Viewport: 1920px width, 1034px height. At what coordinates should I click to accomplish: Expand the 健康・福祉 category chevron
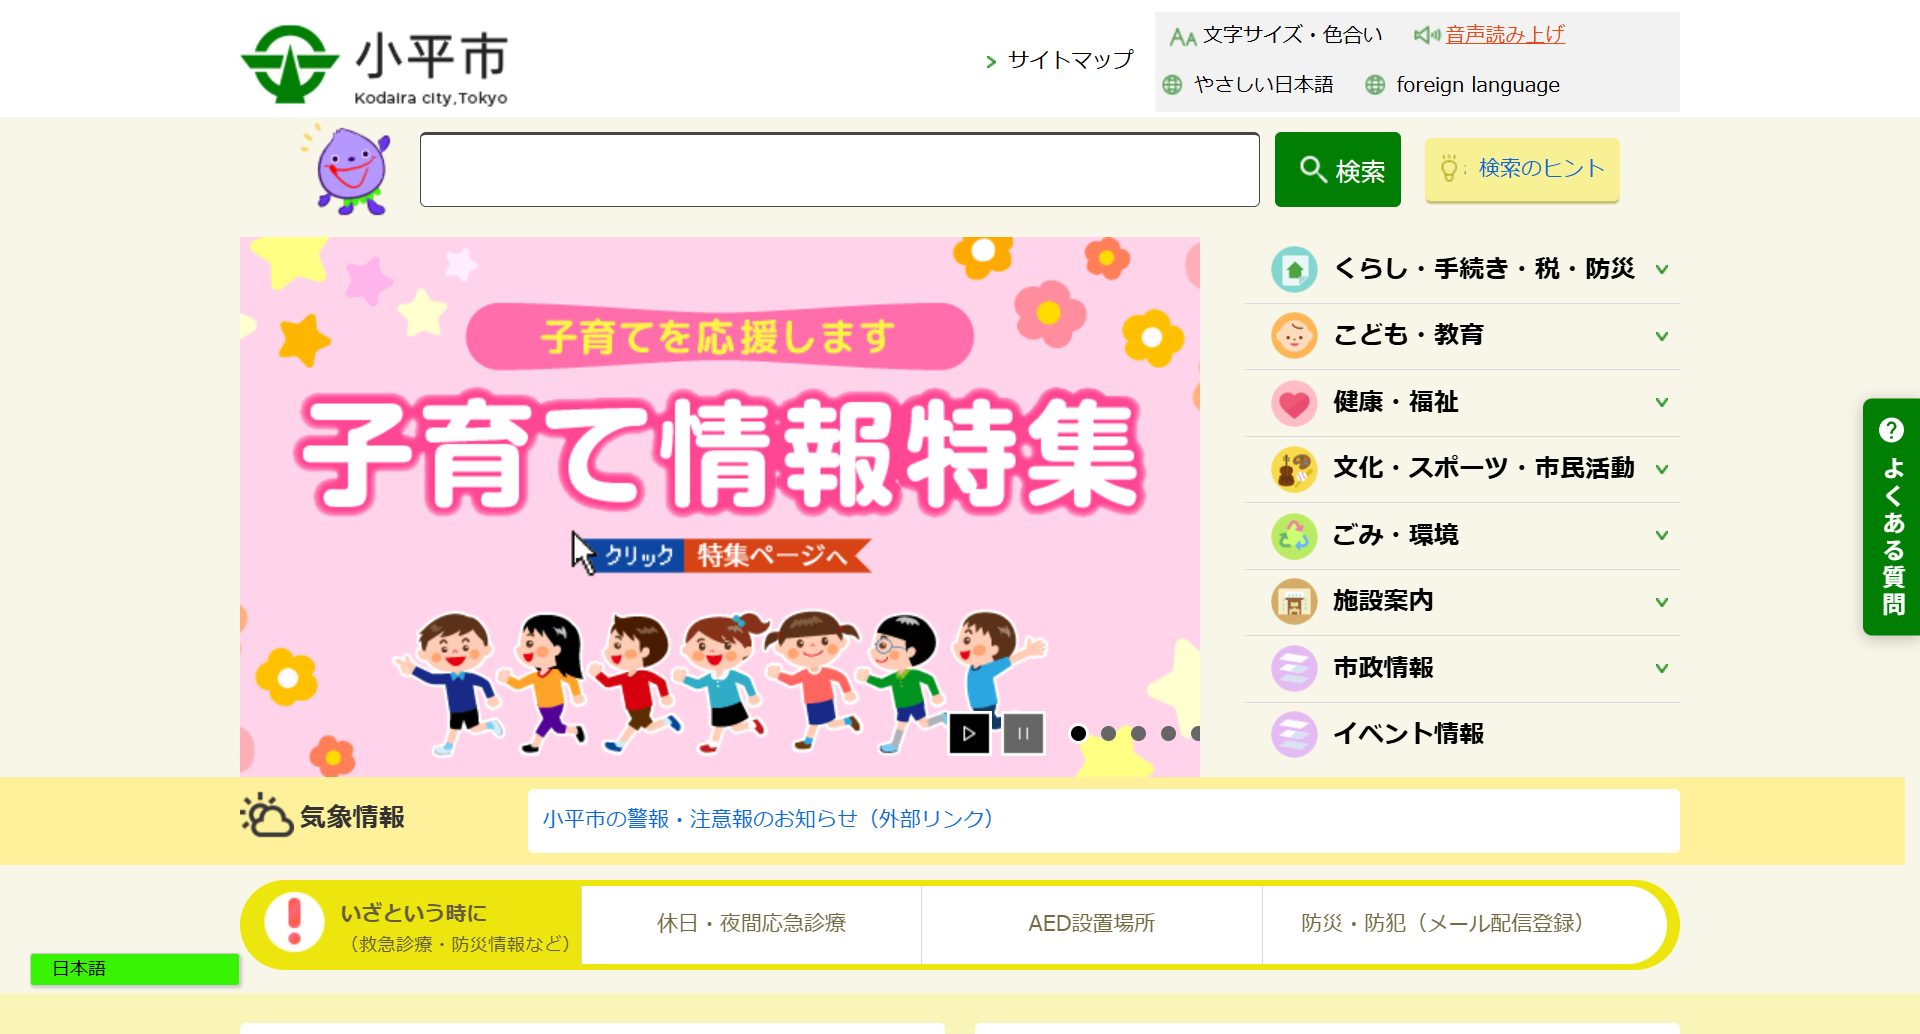pos(1662,402)
